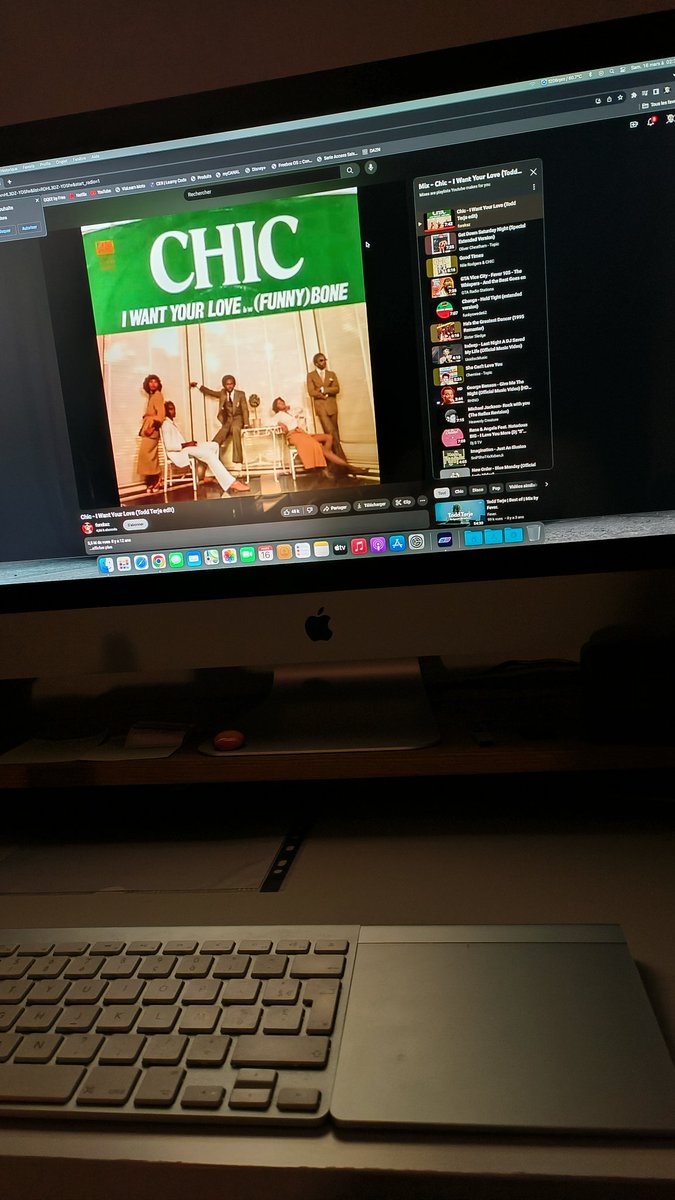675x1200 pixels.
Task: Open Apple TV in the Dock
Action: coord(340,549)
